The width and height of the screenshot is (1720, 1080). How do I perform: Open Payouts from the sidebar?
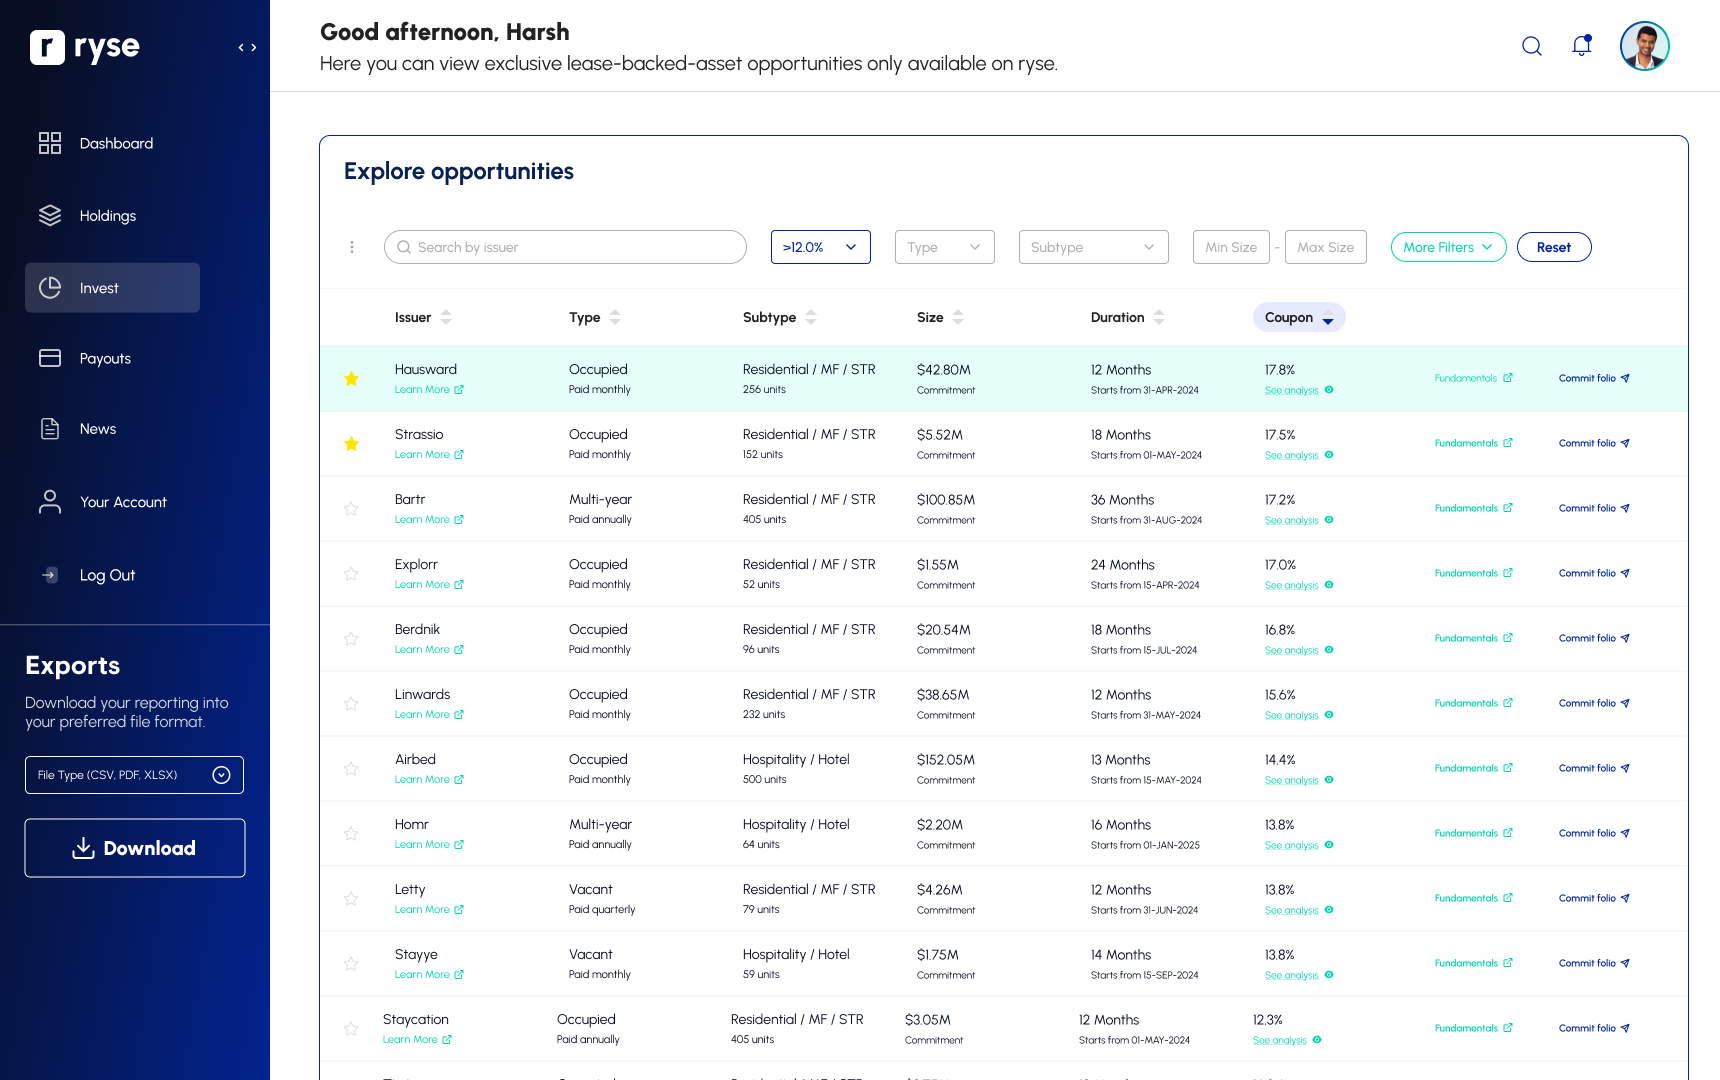[x=105, y=359]
